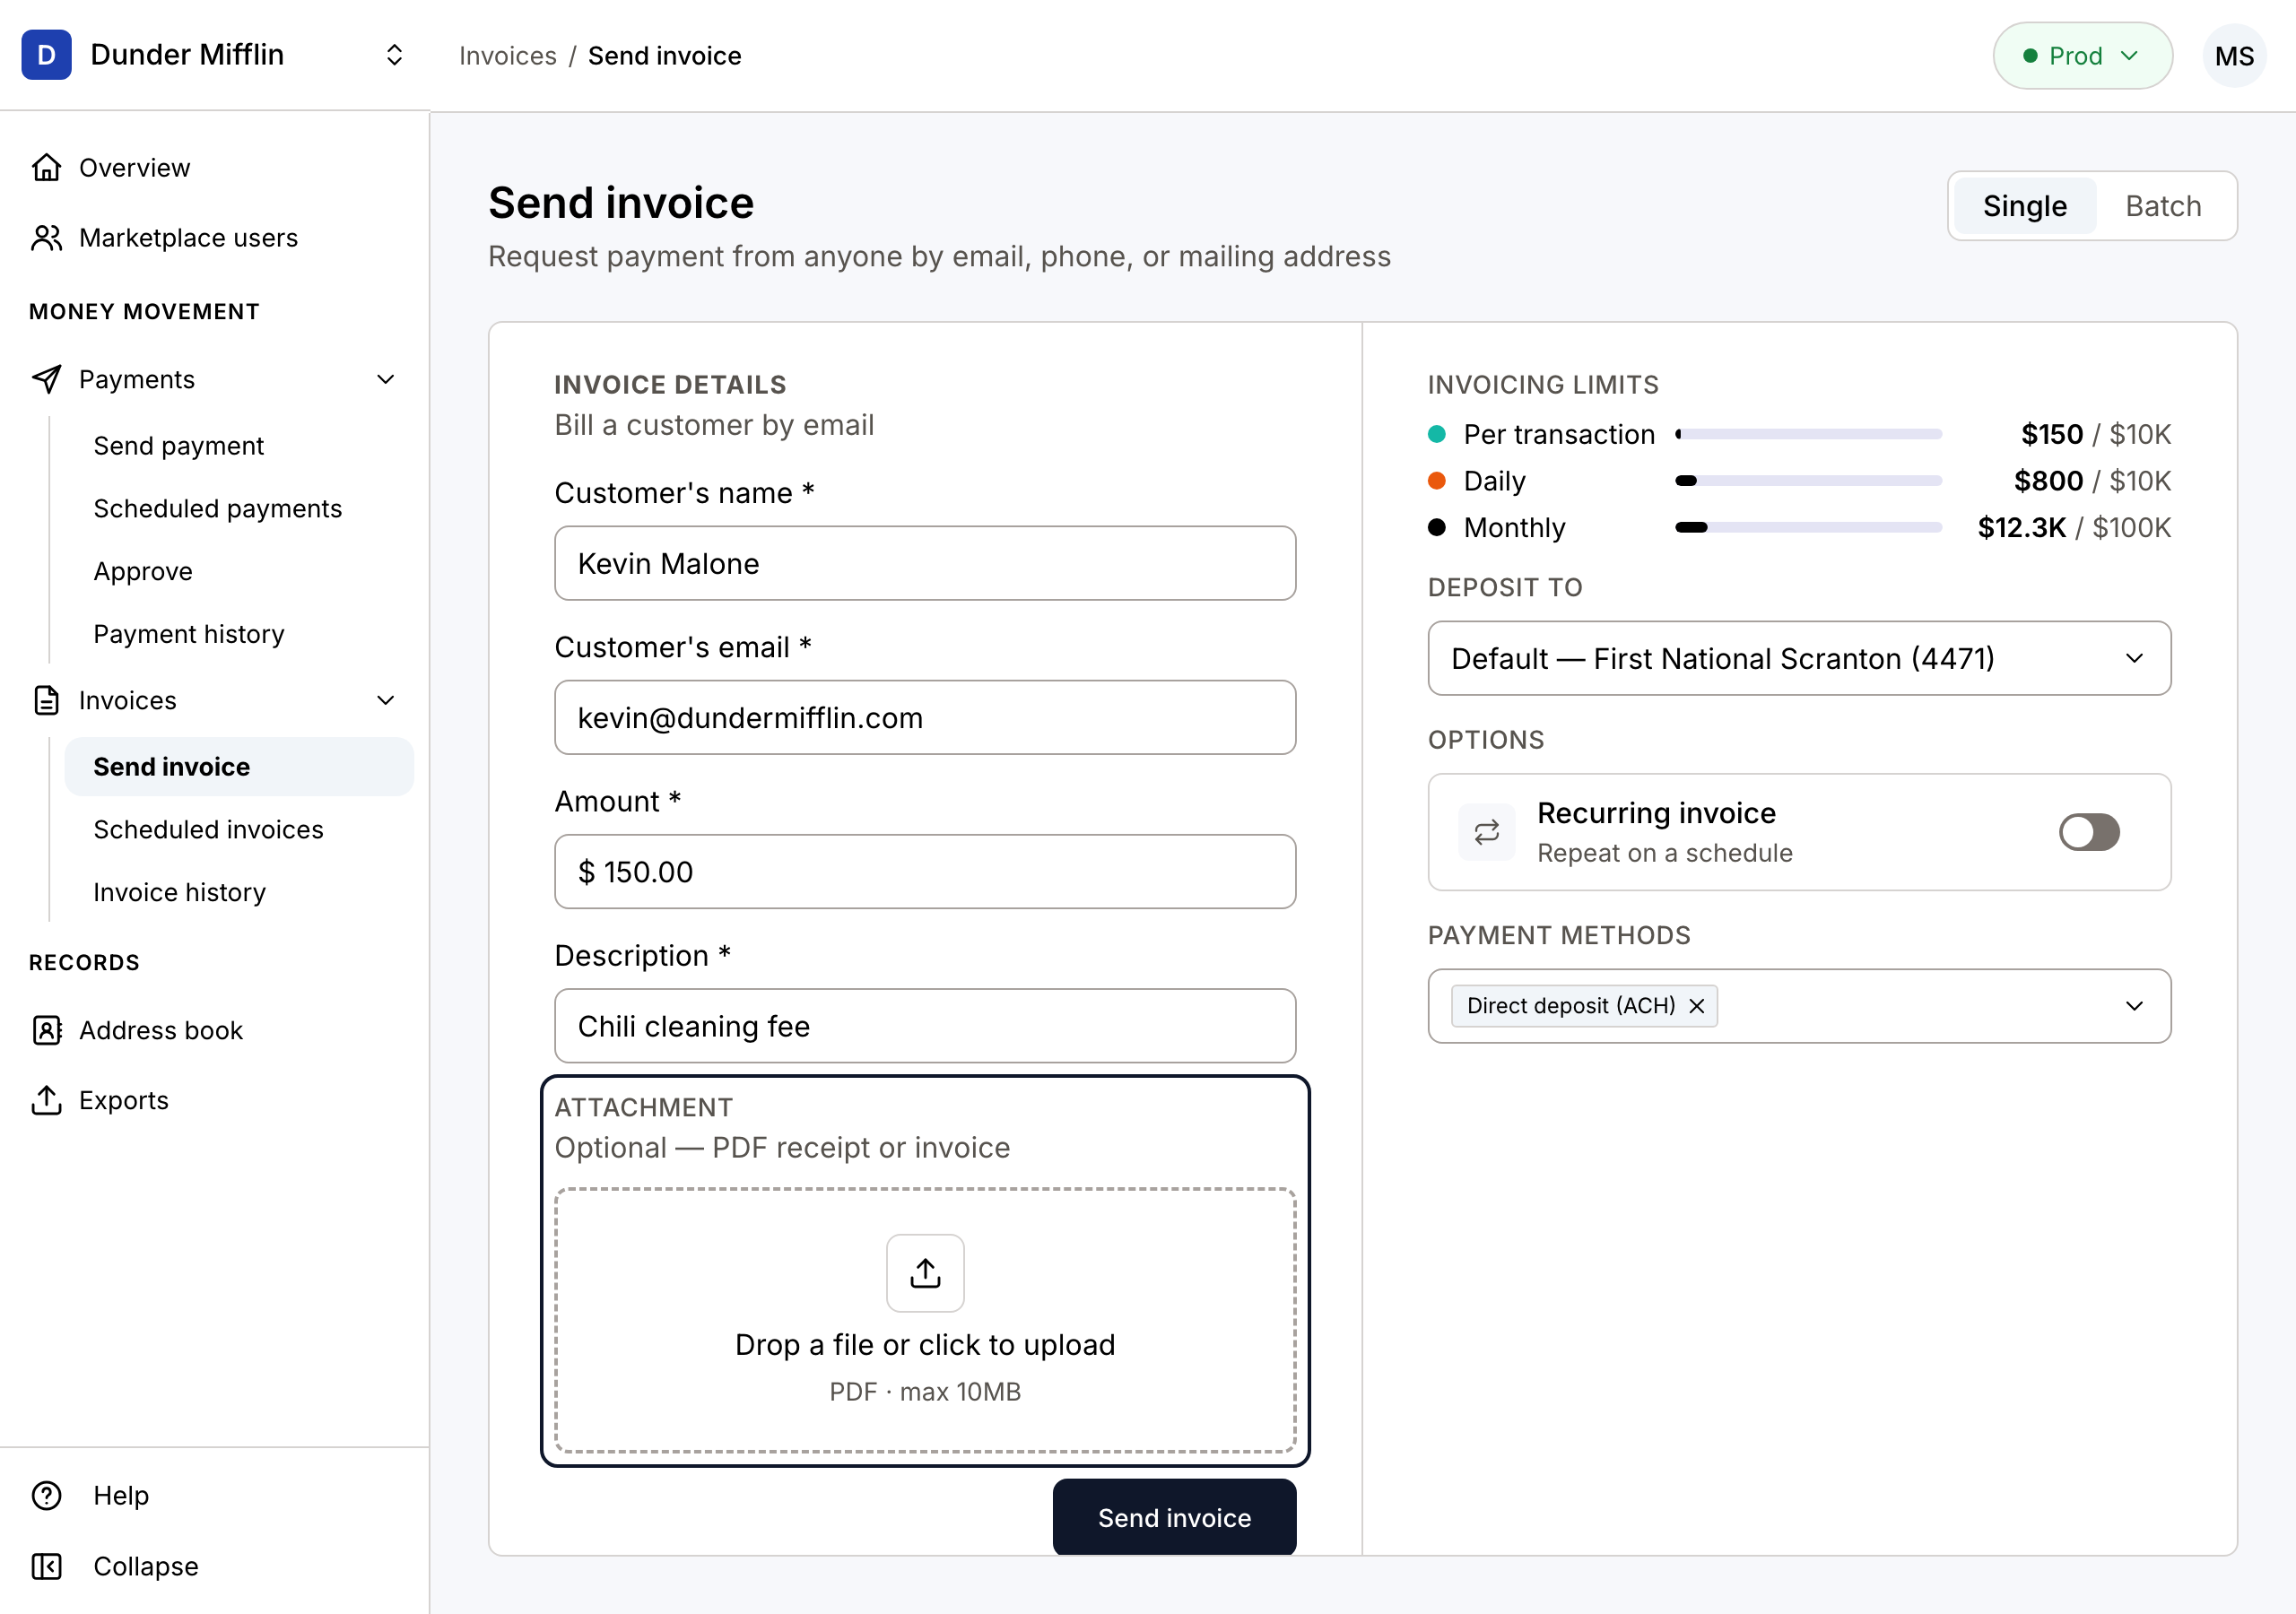Click the Exports upload icon
Screen dimensions: 2296x1614
click(46, 1100)
